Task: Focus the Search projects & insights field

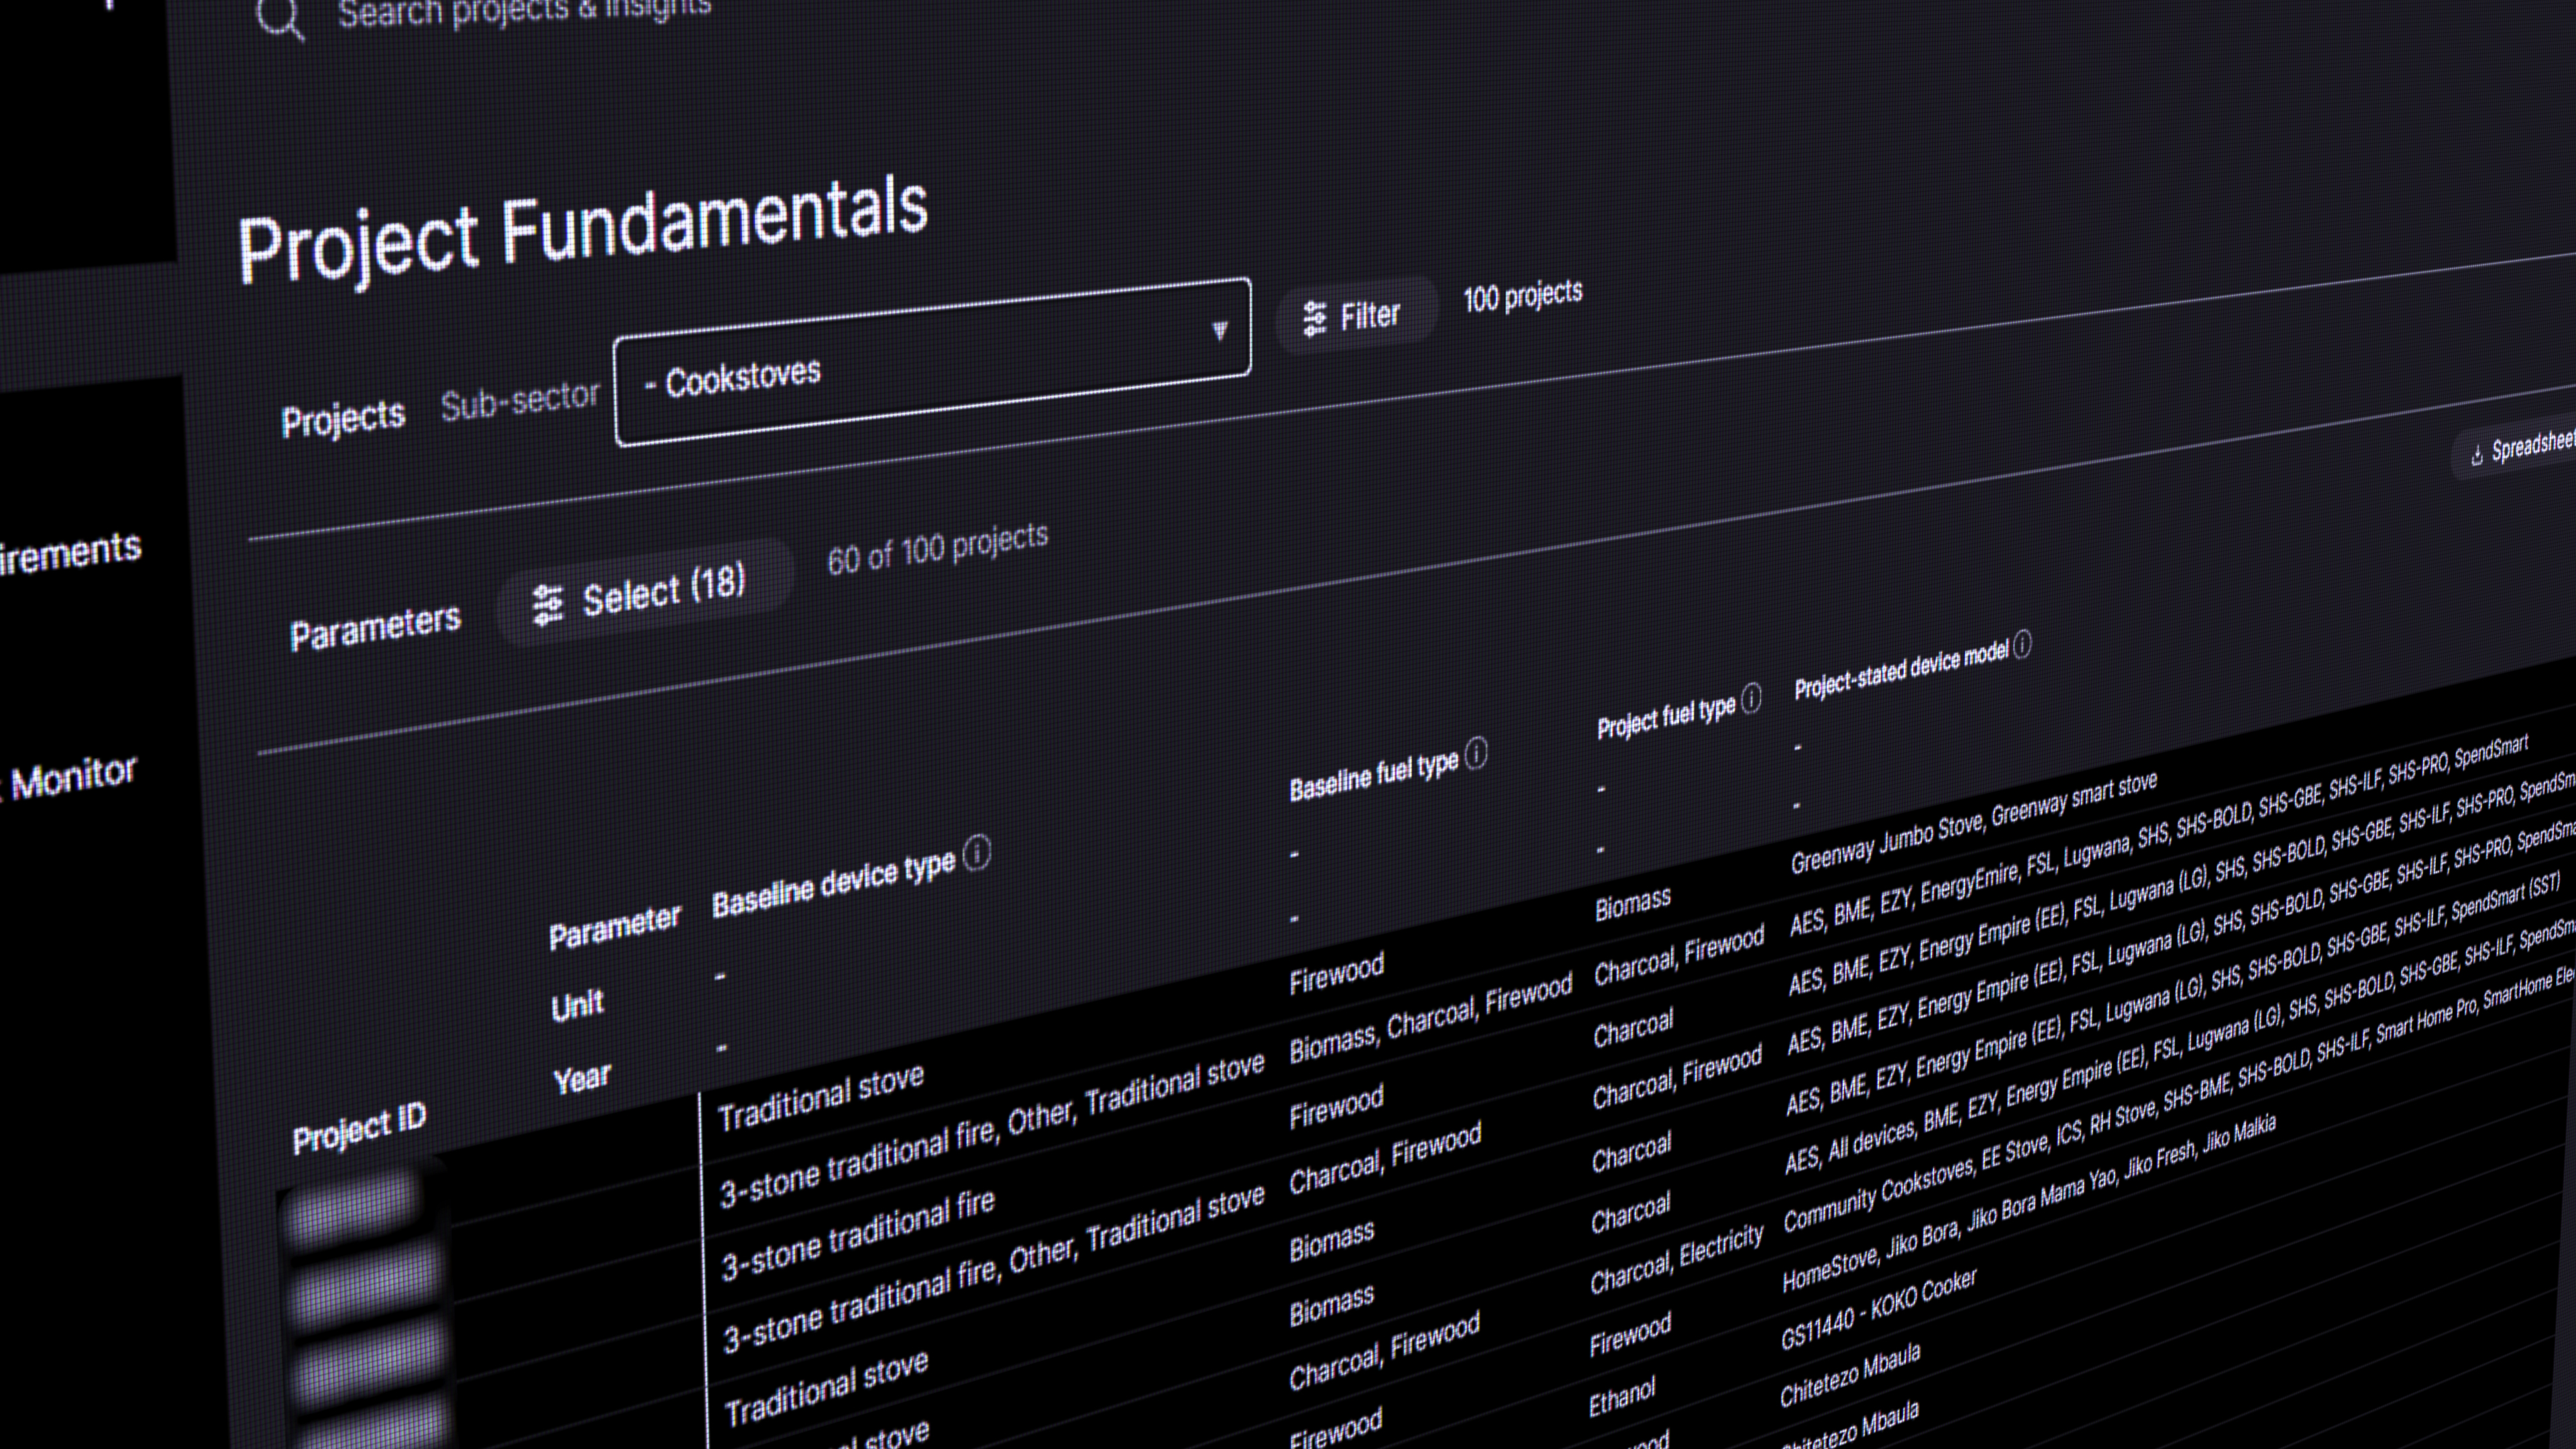Action: click(524, 12)
